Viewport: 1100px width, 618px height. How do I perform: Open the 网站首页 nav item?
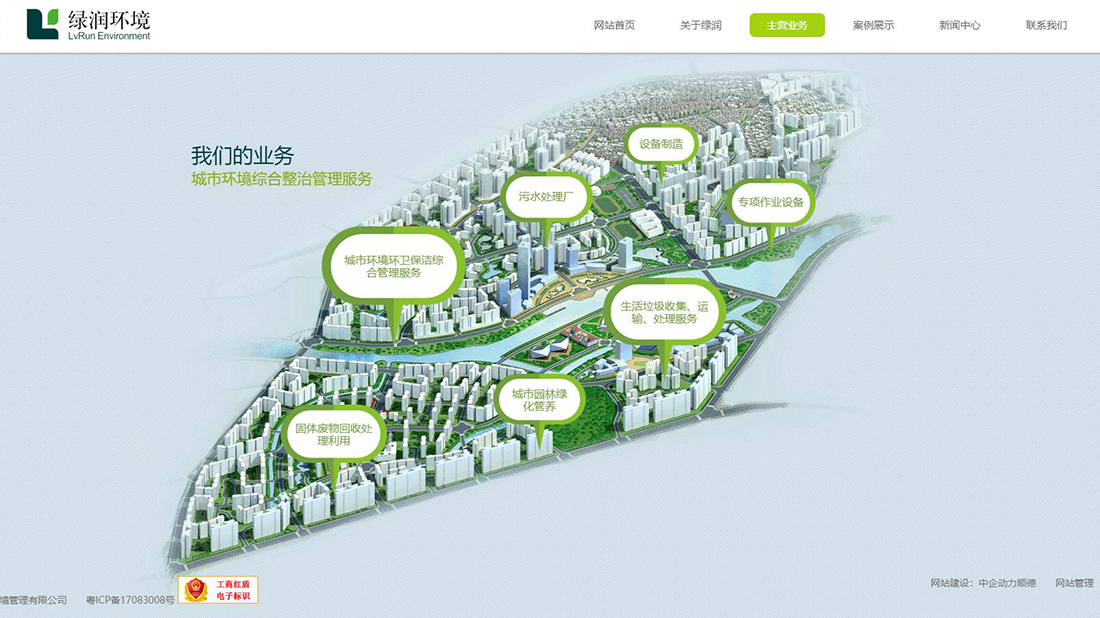614,25
